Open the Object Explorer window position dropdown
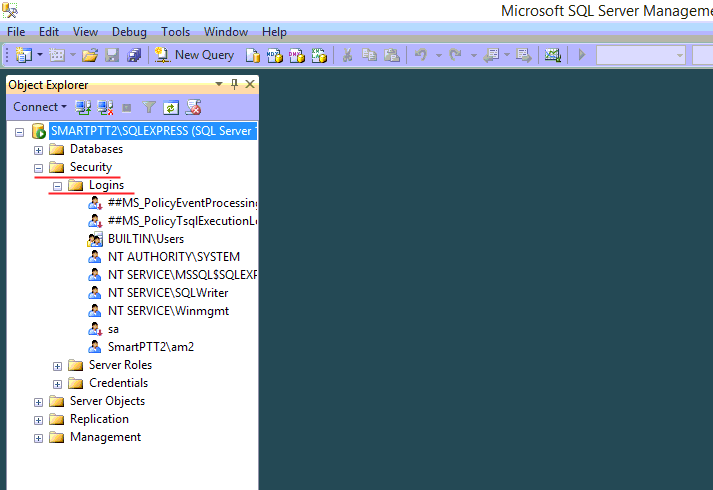The width and height of the screenshot is (713, 490). click(219, 84)
